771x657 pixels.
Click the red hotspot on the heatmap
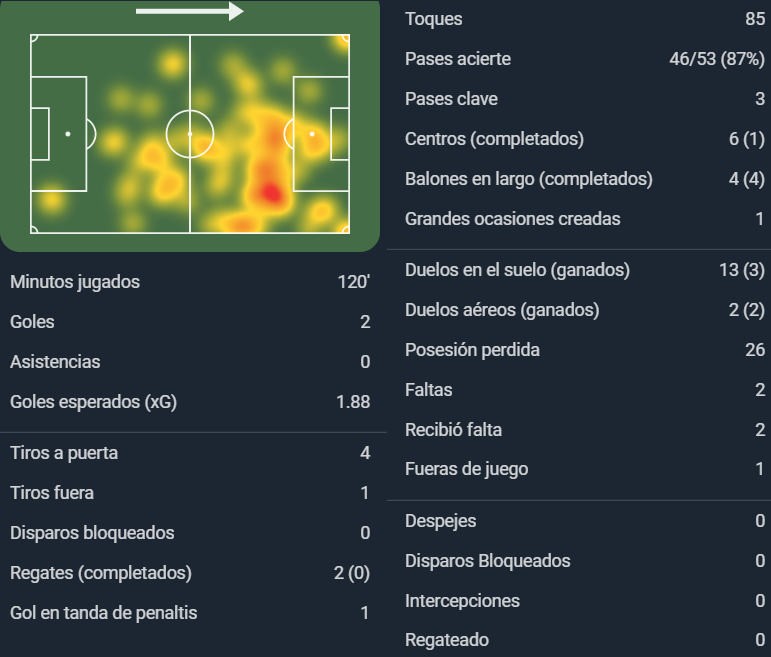(270, 192)
